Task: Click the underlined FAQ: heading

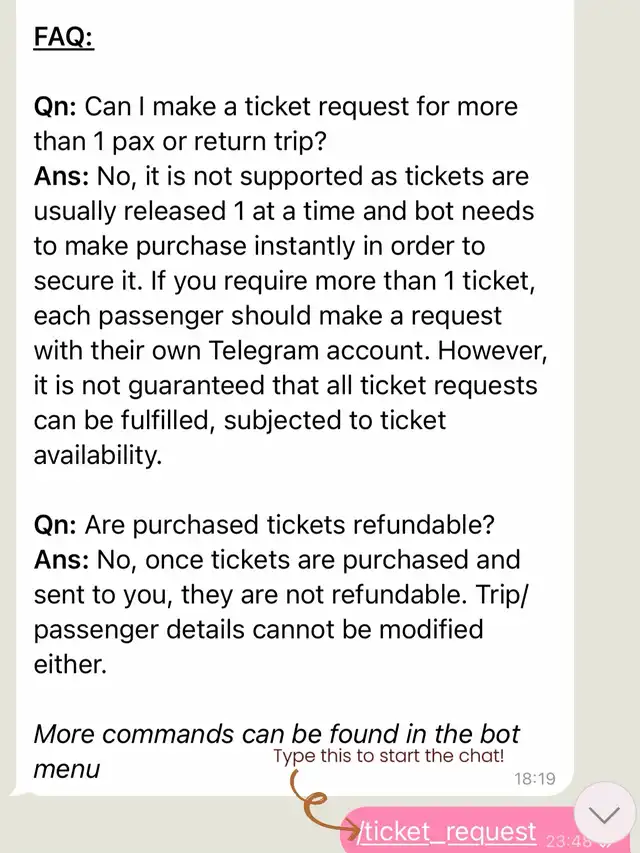Action: pyautogui.click(x=64, y=38)
